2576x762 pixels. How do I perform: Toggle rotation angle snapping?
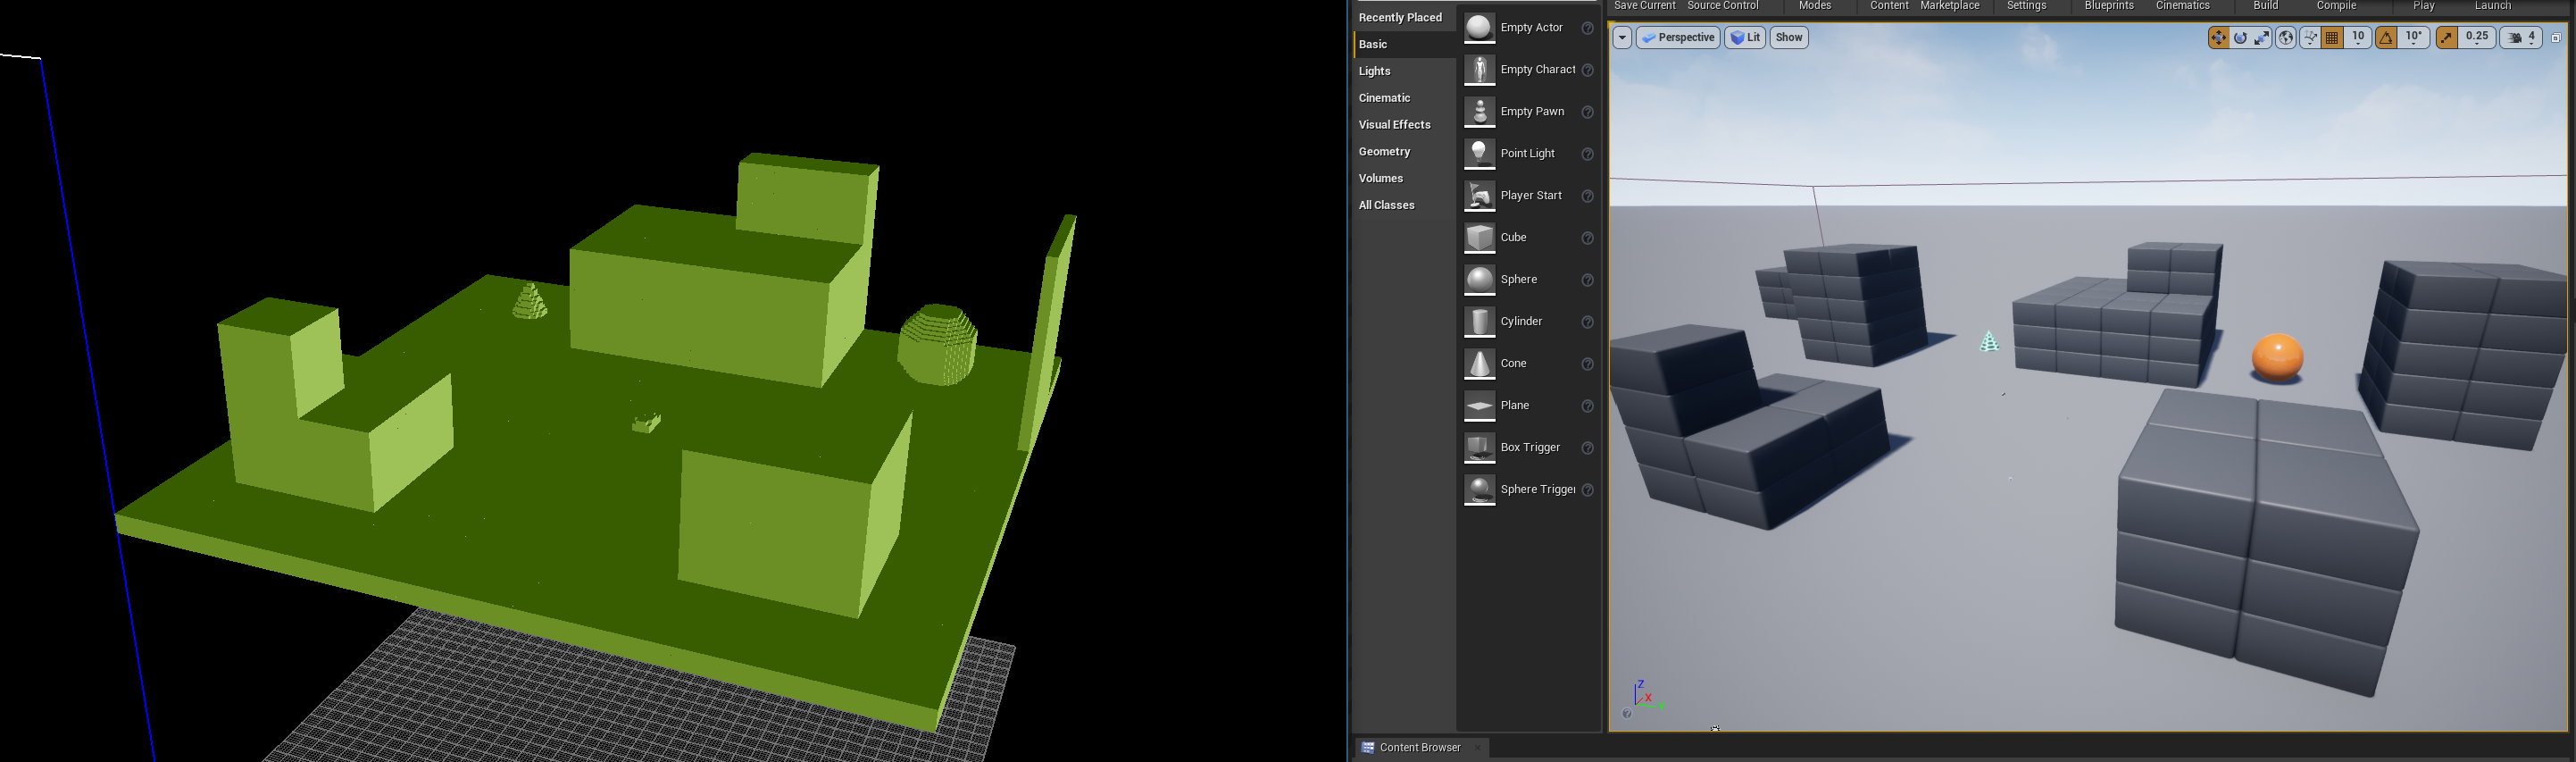click(2386, 38)
